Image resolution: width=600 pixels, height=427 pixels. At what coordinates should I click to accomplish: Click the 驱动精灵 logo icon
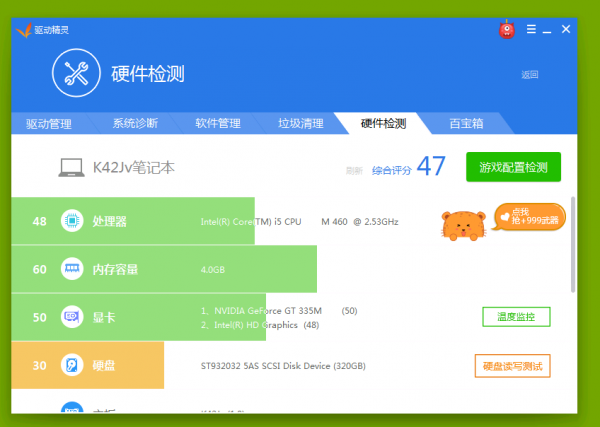point(23,30)
